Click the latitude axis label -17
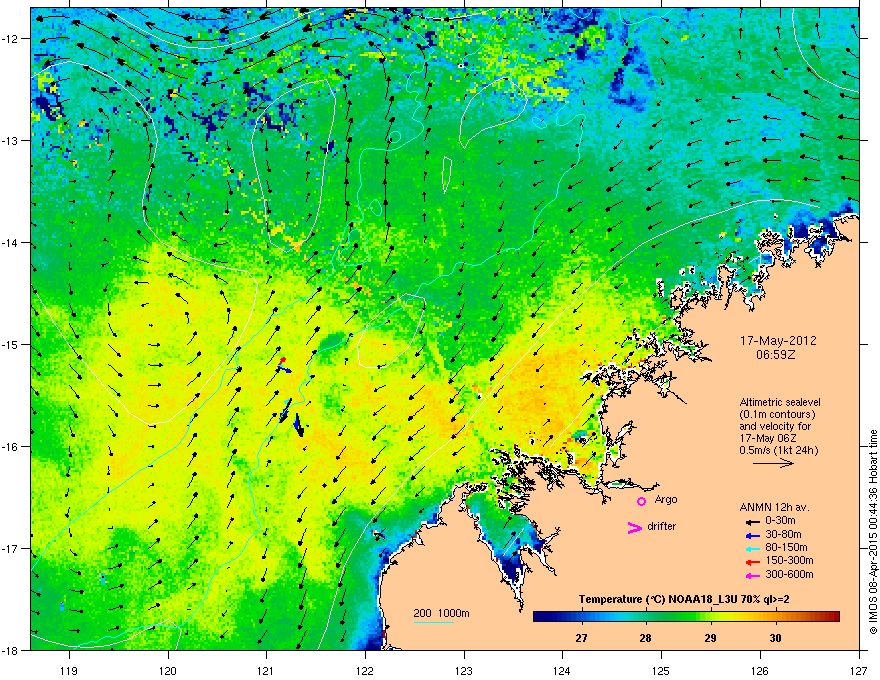This screenshot has height=680, width=880. [x=10, y=548]
